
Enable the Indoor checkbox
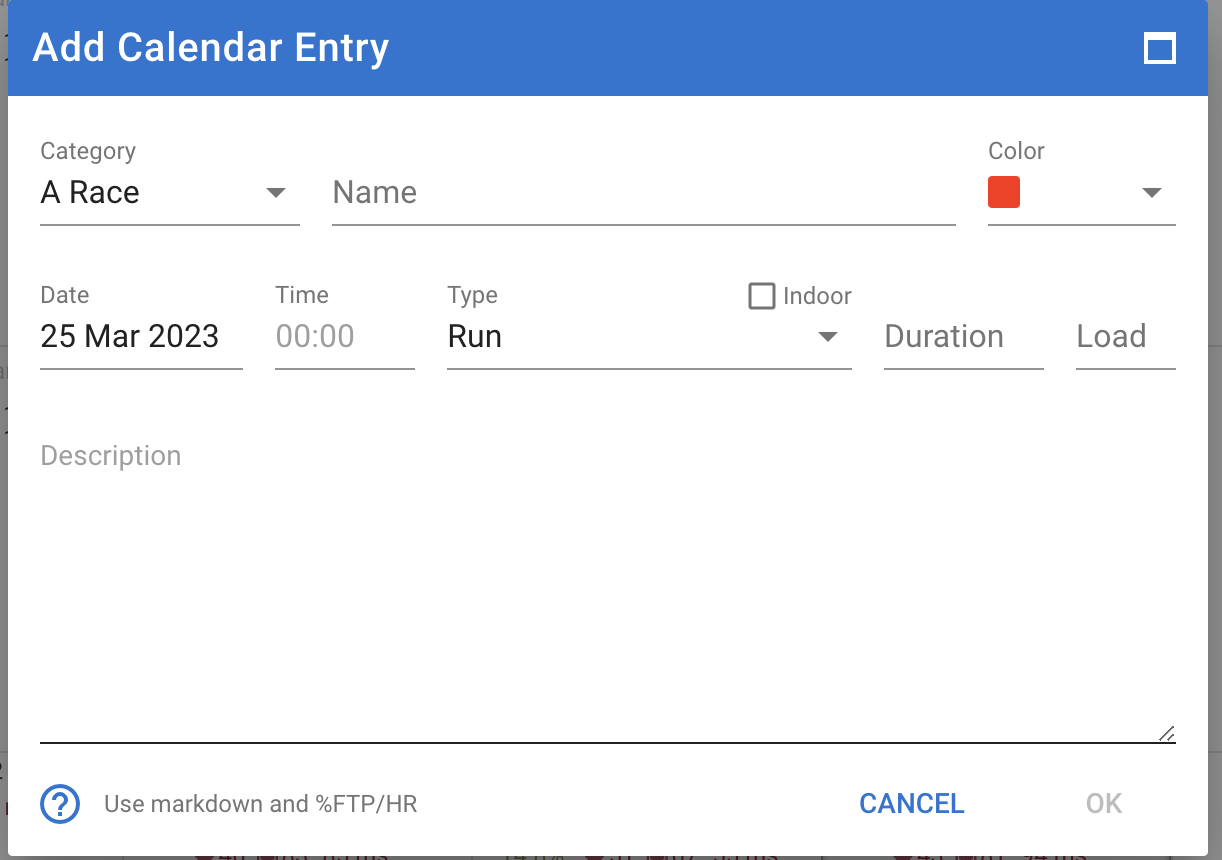tap(762, 296)
